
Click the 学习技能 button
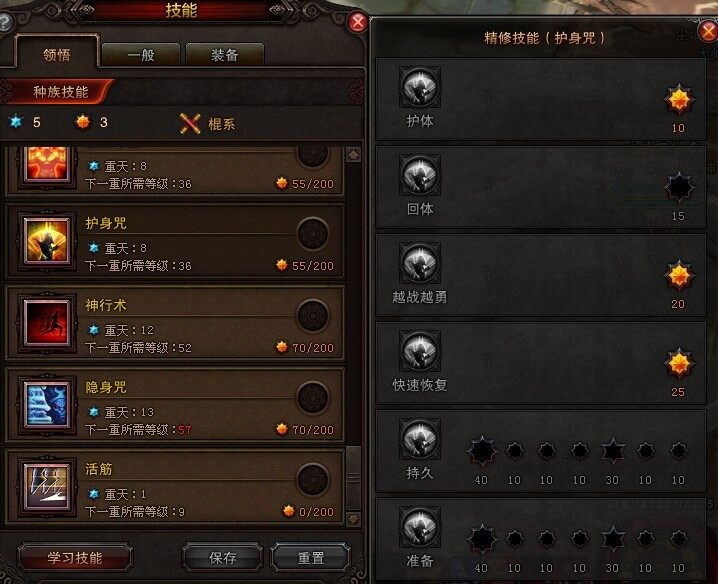75,557
